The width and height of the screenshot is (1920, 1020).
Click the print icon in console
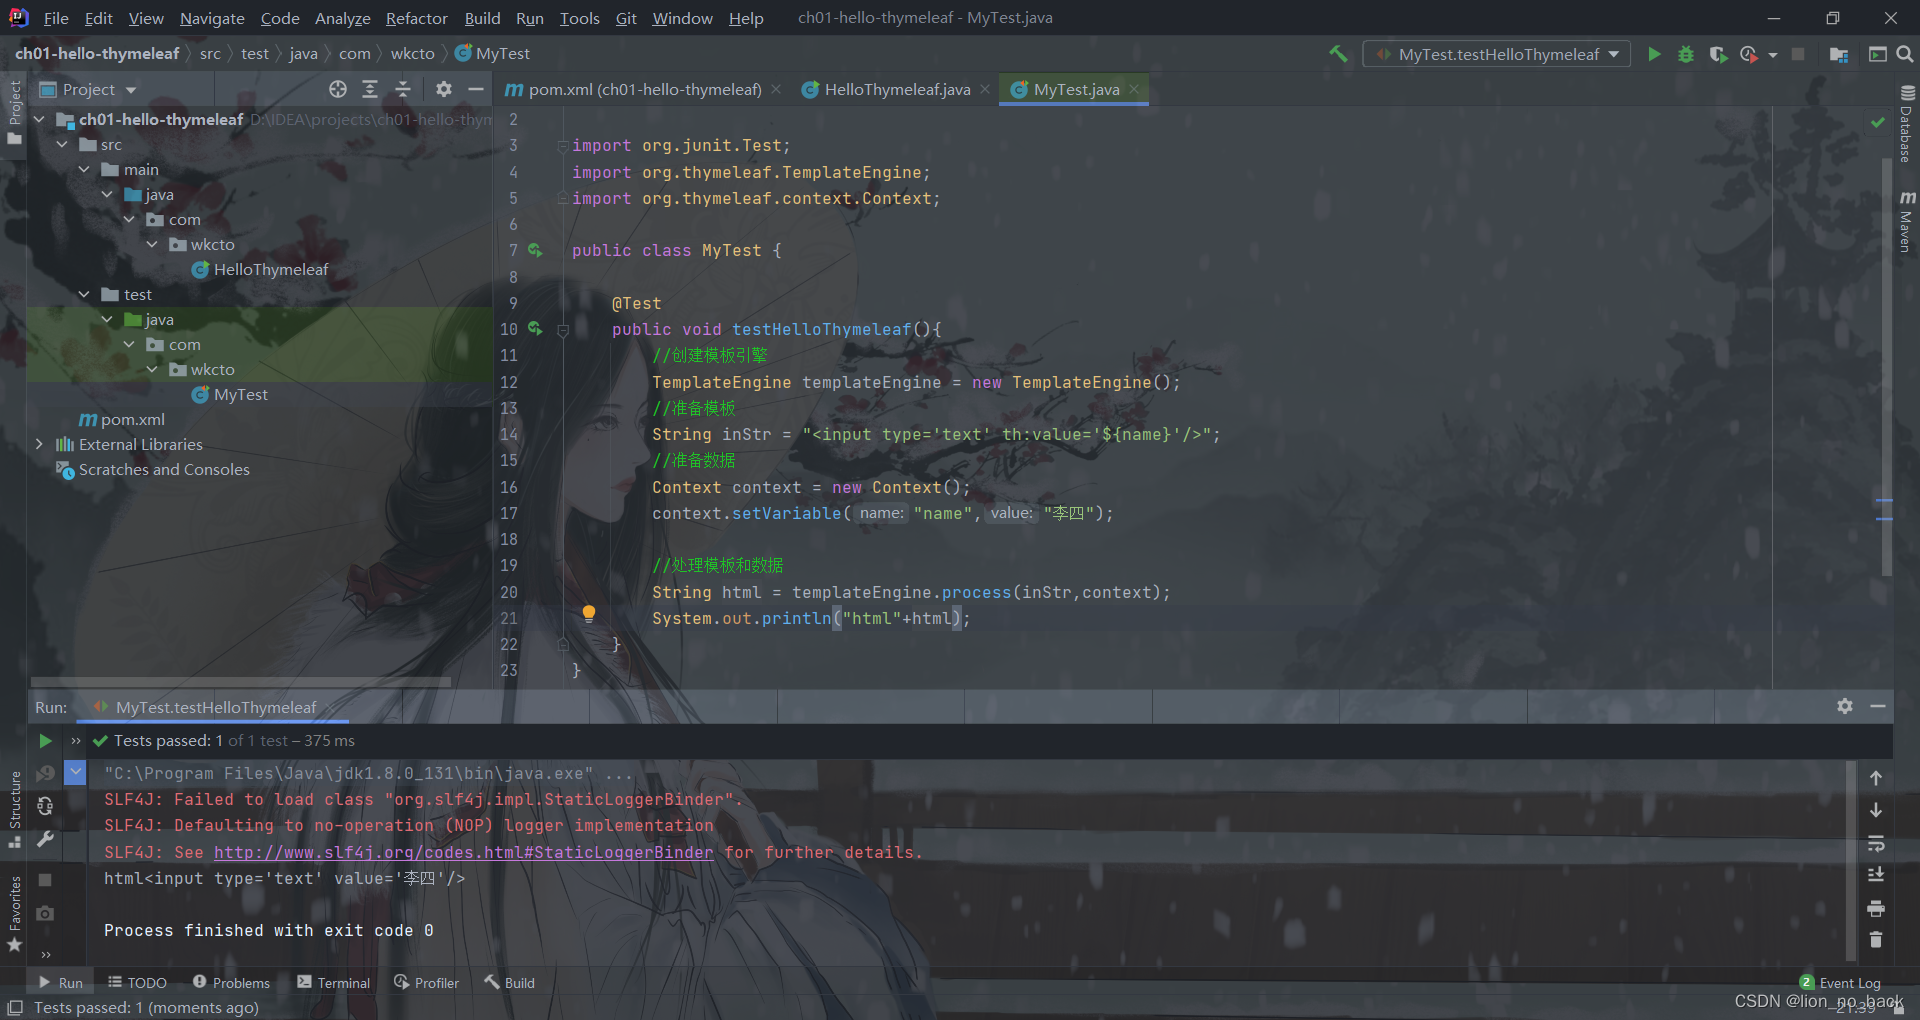[x=1876, y=908]
